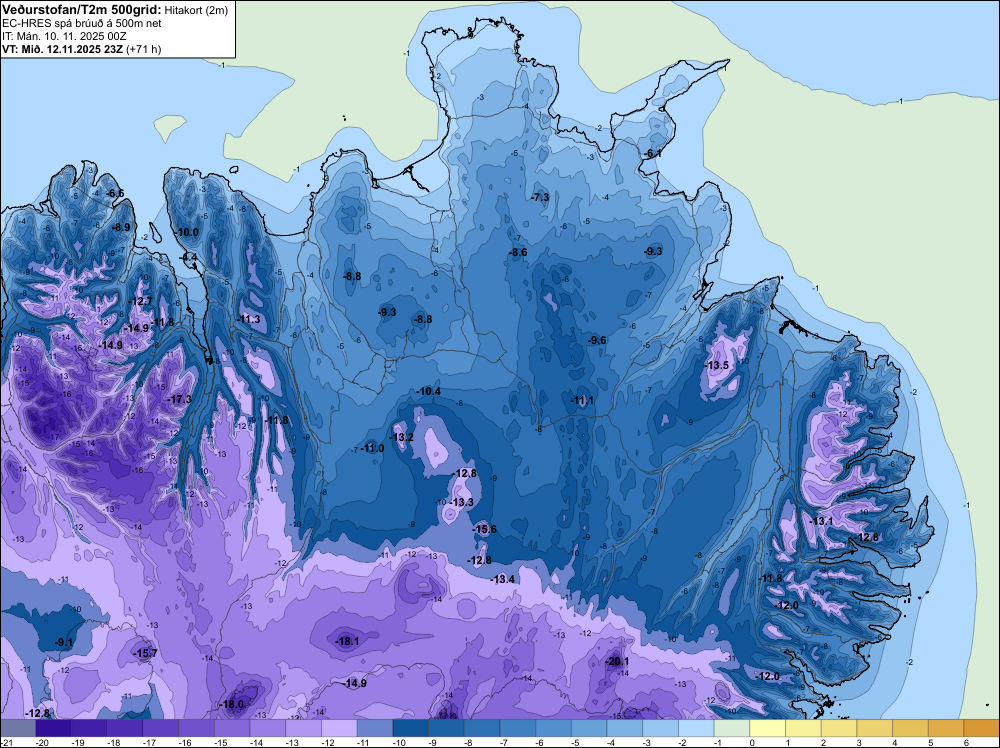Click the -4.4 temperature value
This screenshot has width=1000, height=748.
[189, 258]
